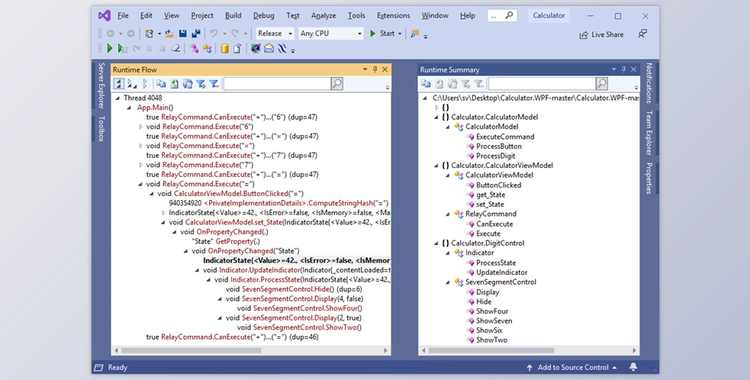
Task: Click the Copy icon in Runtime Flow toolbar
Action: pos(161,84)
